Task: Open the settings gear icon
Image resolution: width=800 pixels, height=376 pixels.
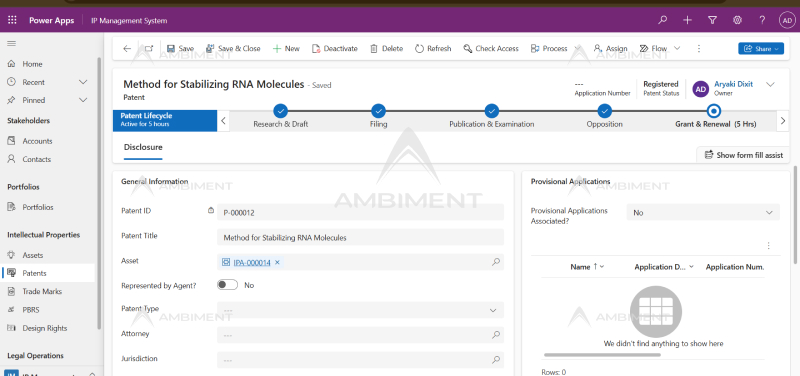Action: pos(737,20)
